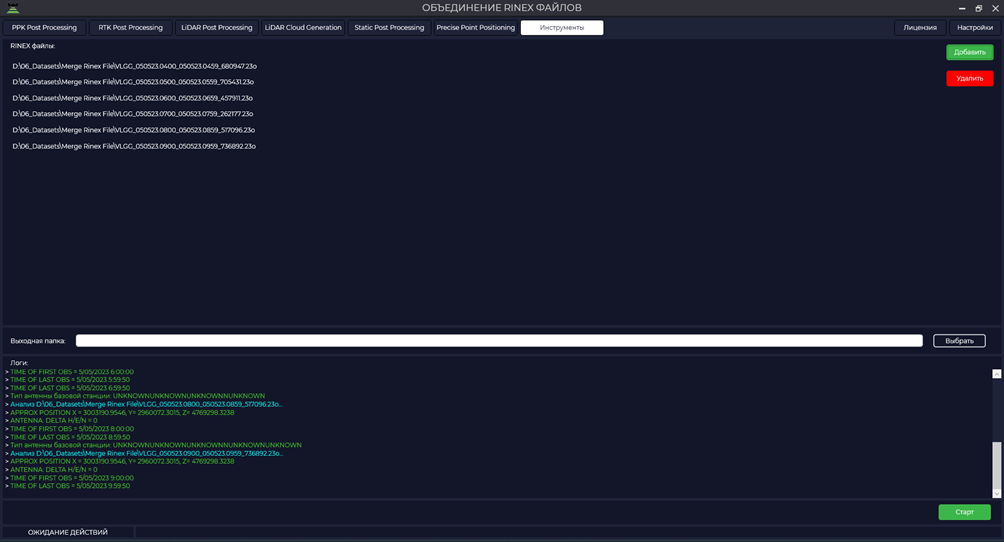Select file VLGG_050523.0800_050523.0859_517096.23o
Image resolution: width=1004 pixels, height=542 pixels.
click(134, 130)
